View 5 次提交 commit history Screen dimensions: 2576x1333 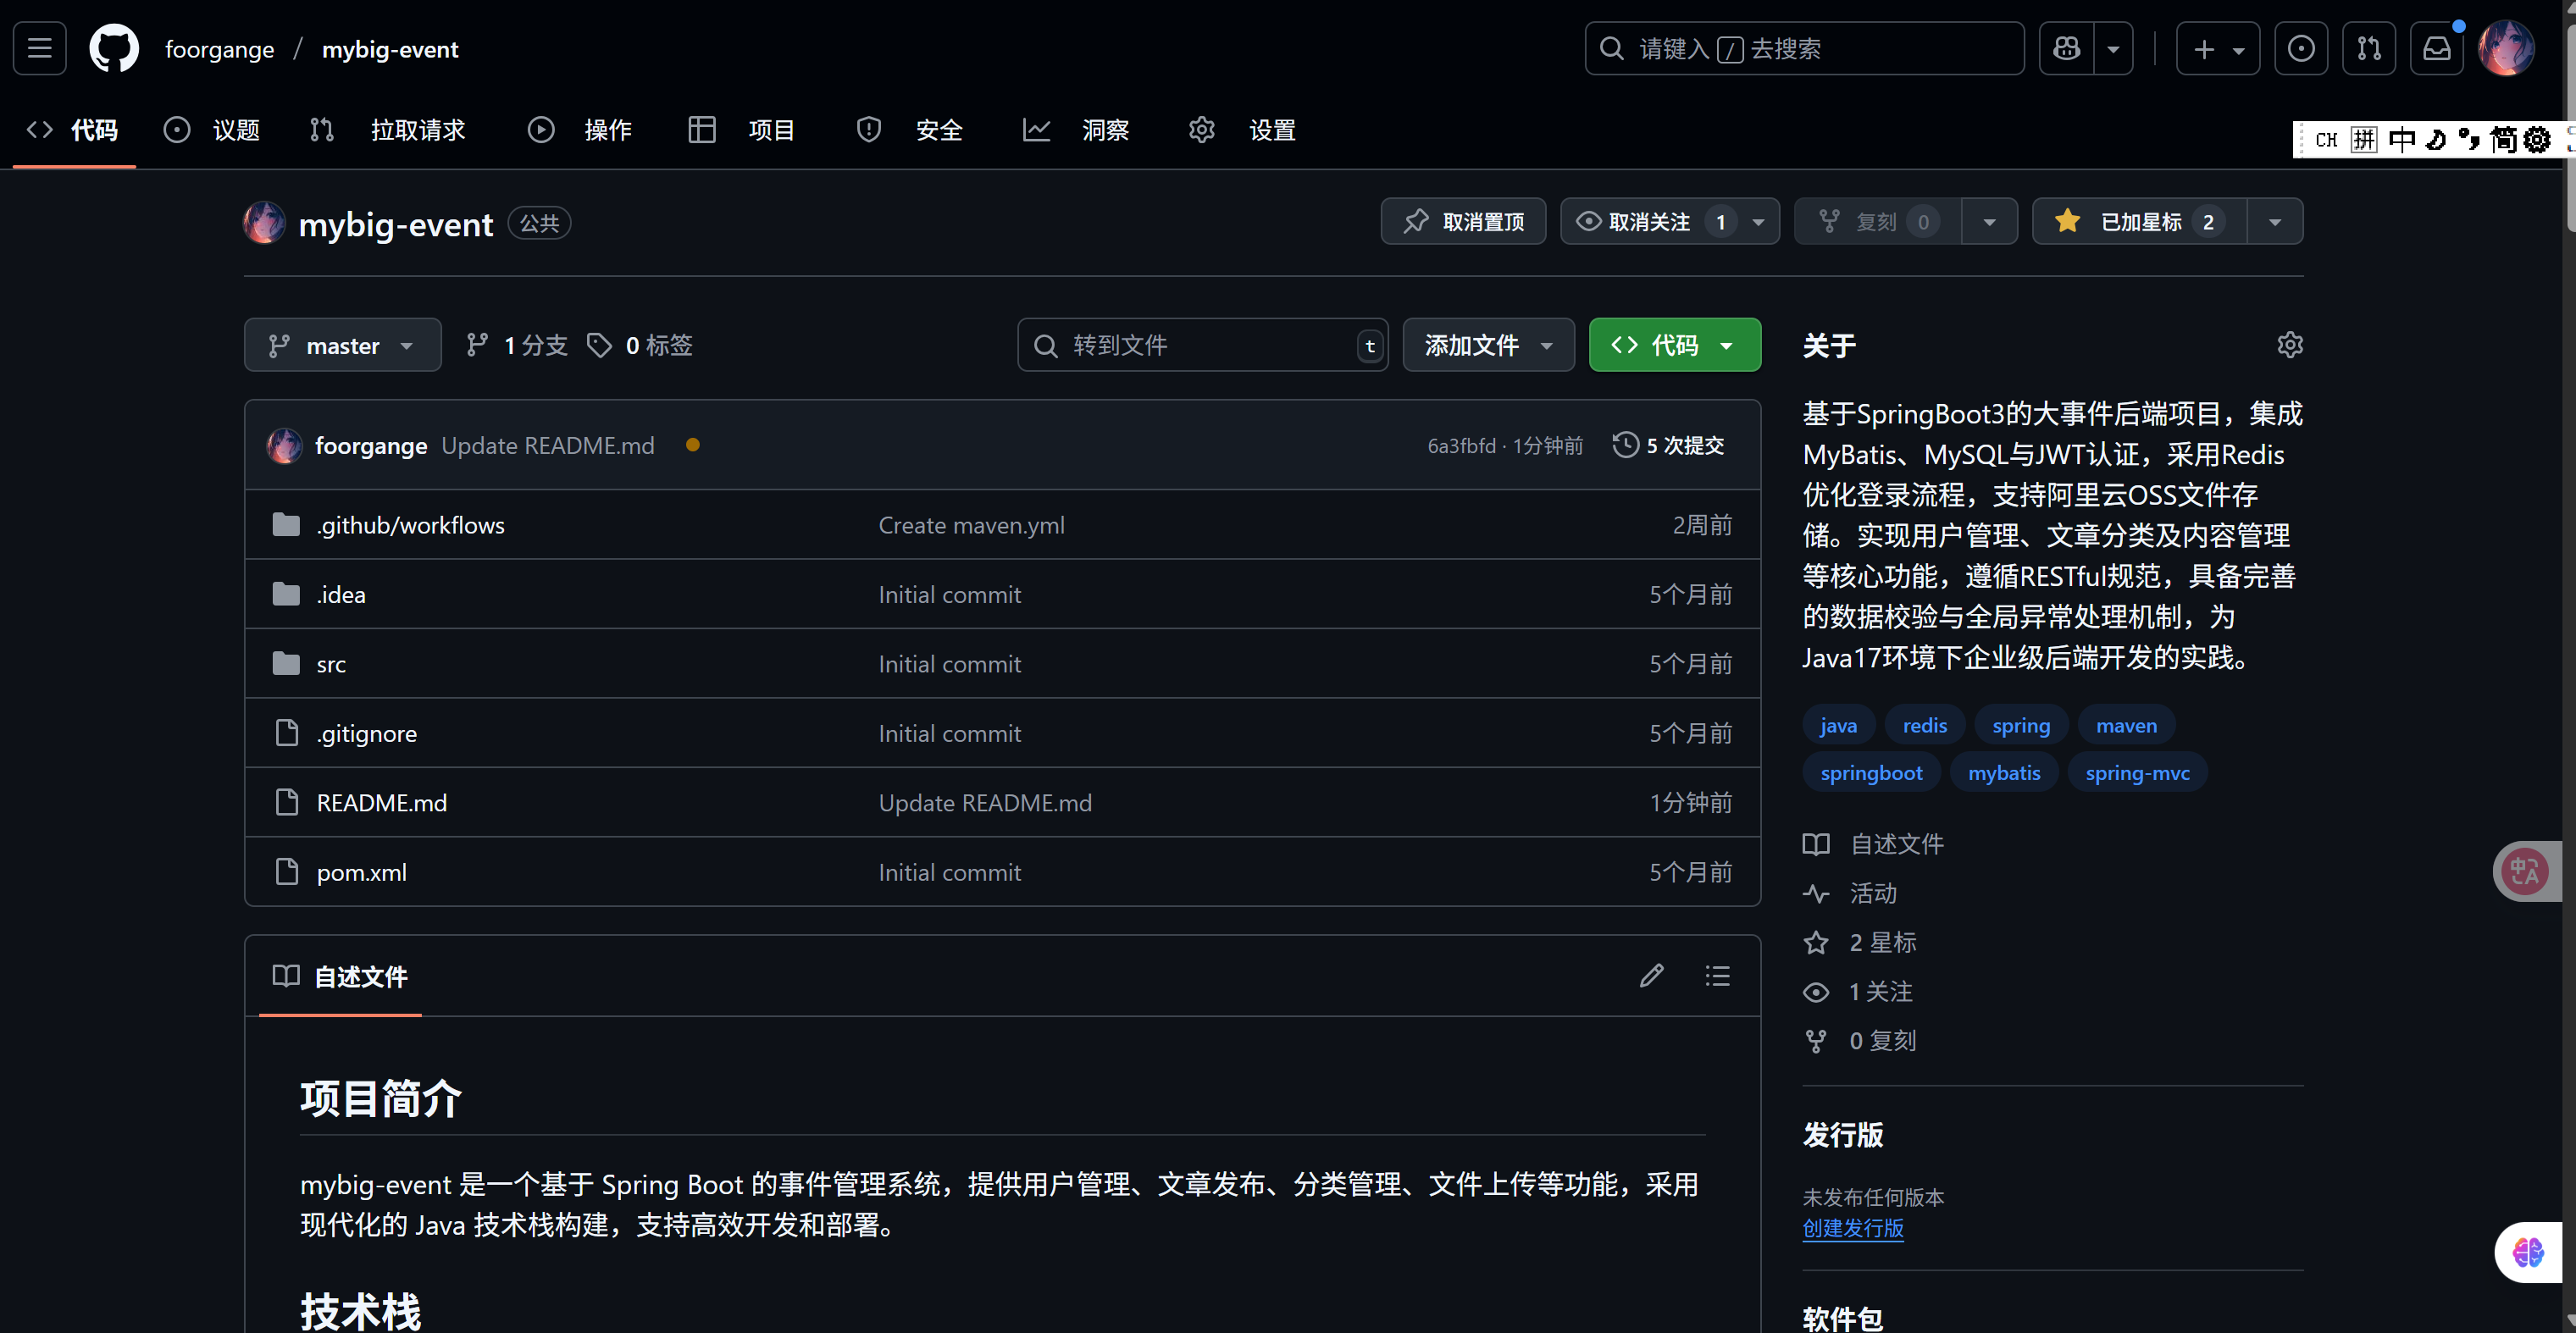pyautogui.click(x=1668, y=445)
